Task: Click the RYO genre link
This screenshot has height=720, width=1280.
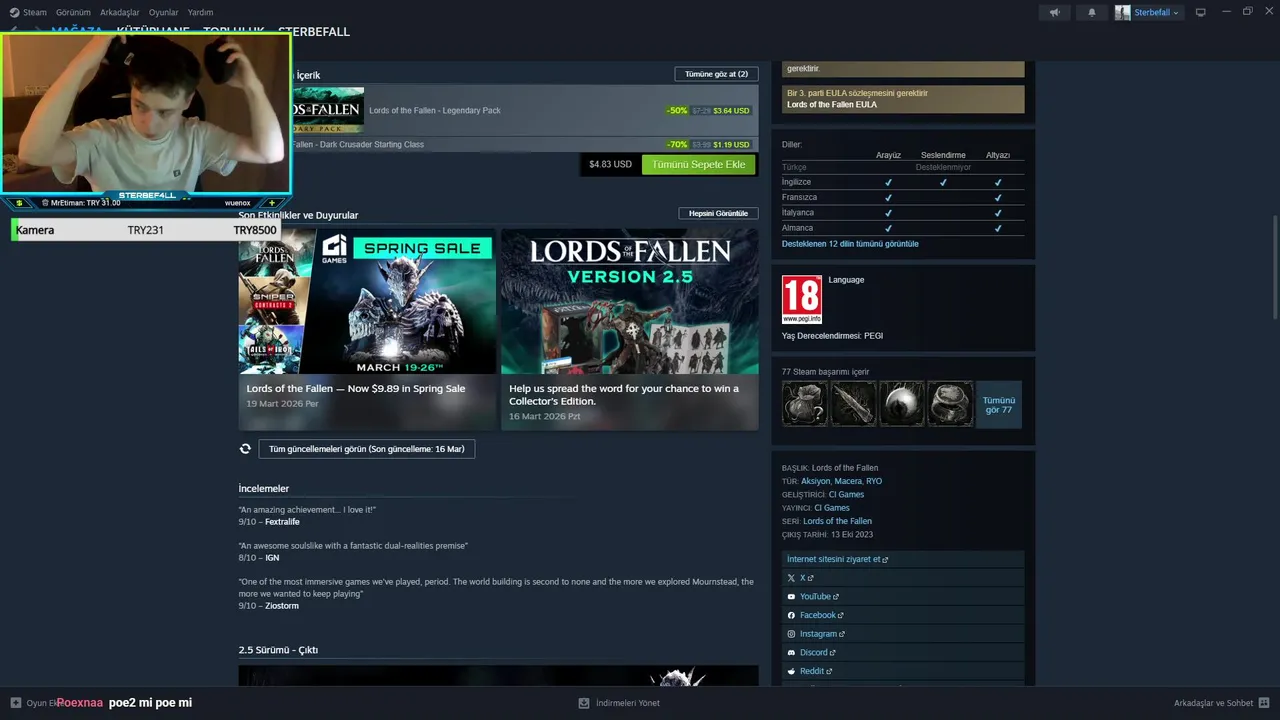Action: [x=874, y=481]
